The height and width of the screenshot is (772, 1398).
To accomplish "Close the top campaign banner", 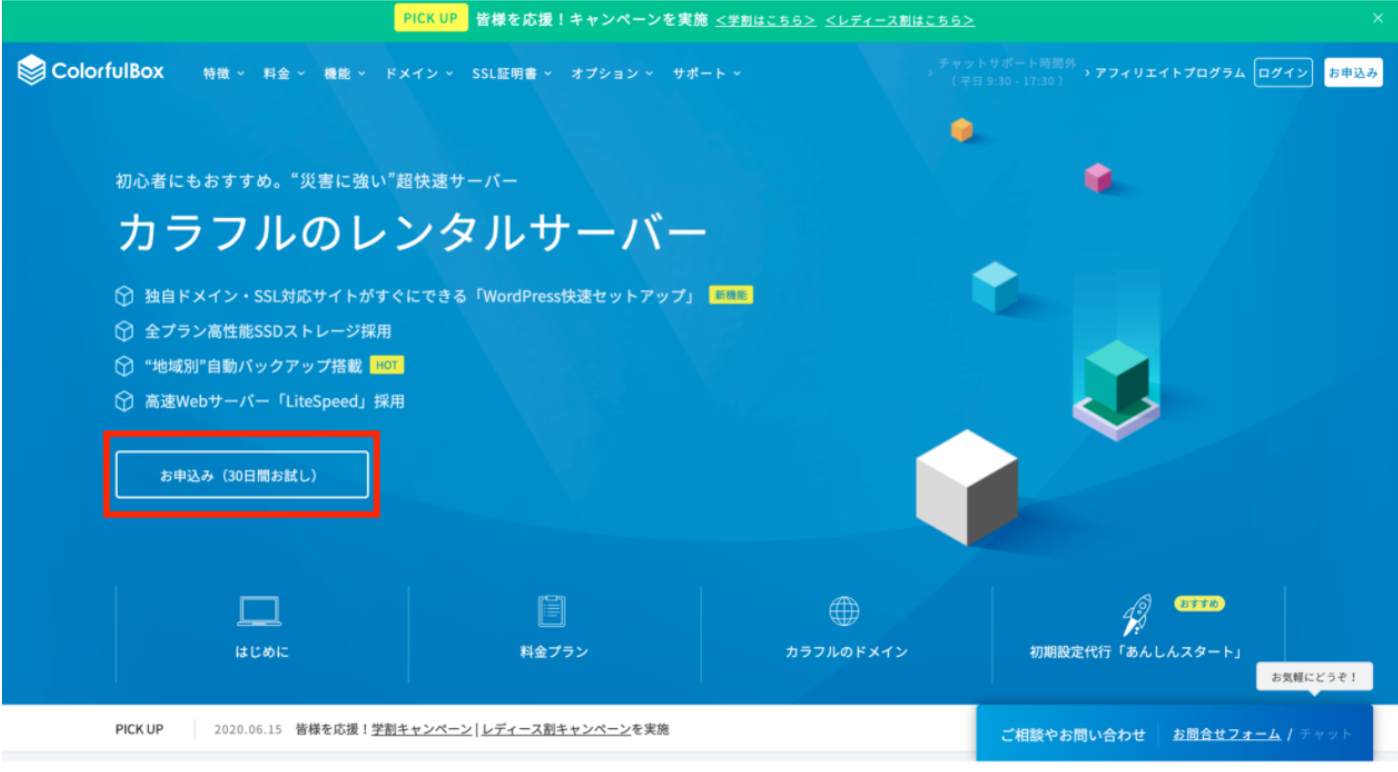I will click(1378, 19).
